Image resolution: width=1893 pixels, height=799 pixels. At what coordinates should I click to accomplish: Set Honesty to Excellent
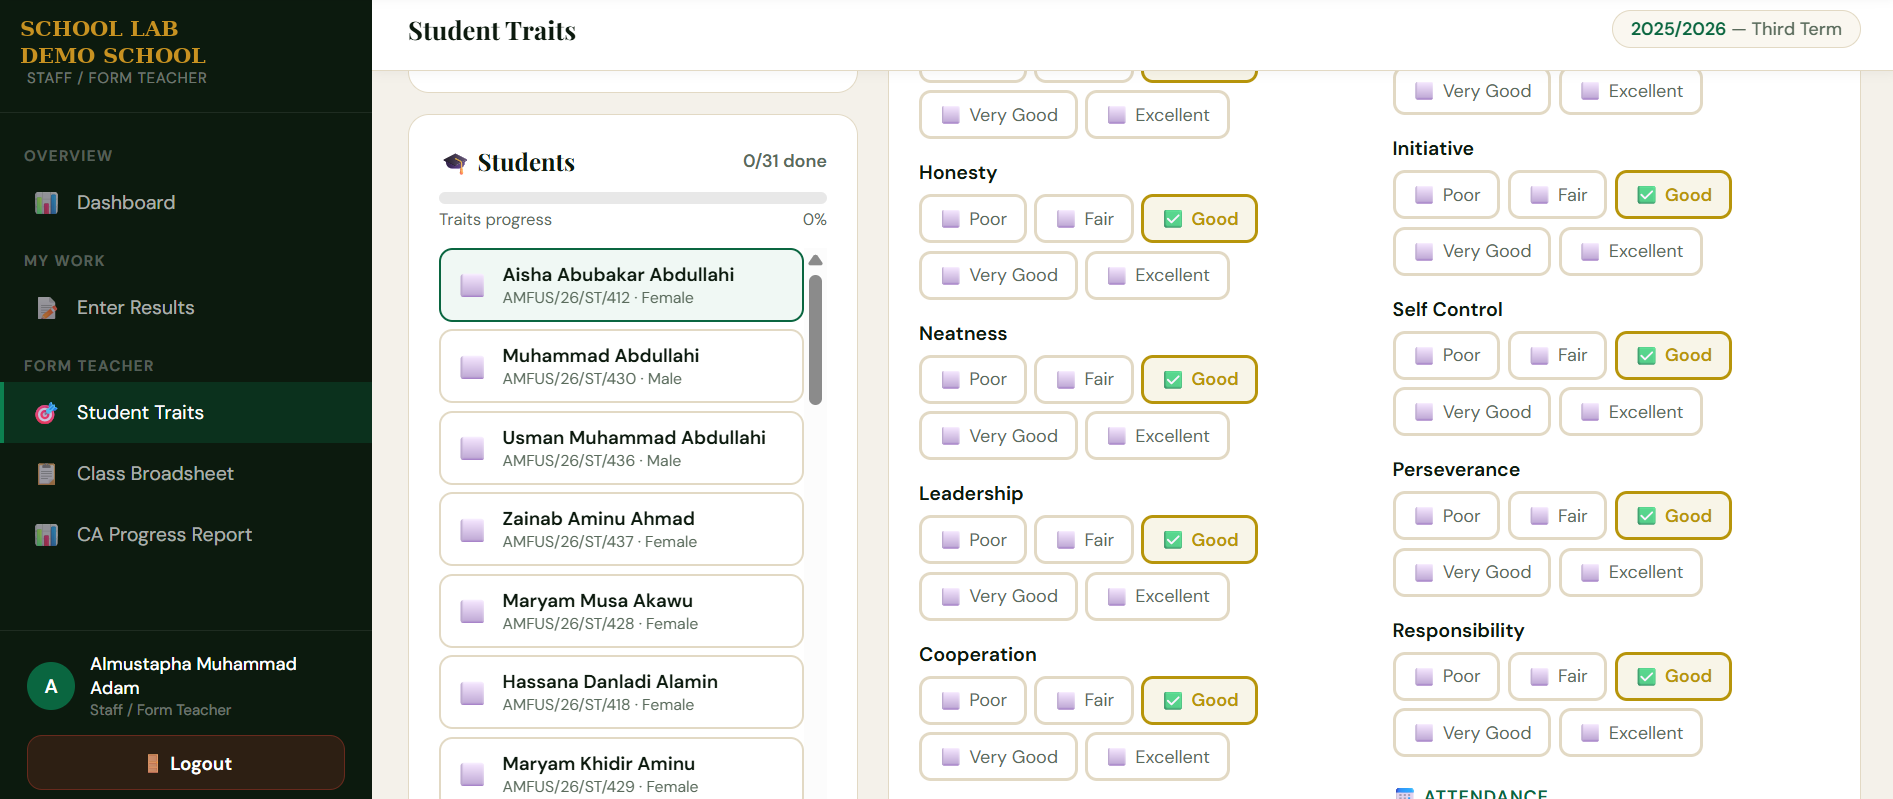1157,275
